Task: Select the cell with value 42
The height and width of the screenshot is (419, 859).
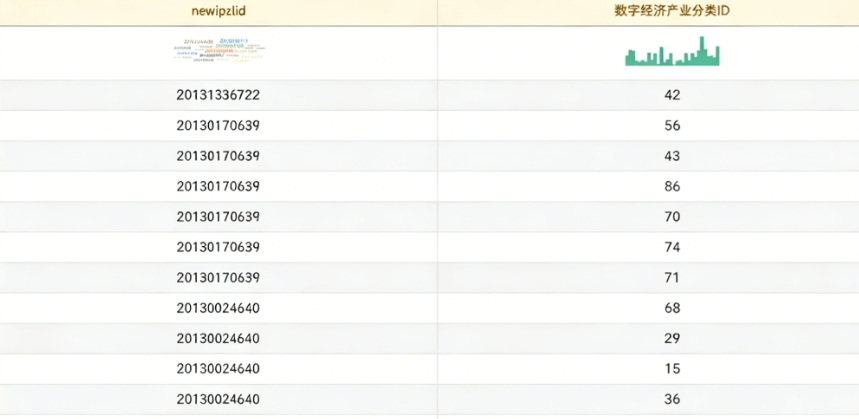Action: [x=672, y=95]
